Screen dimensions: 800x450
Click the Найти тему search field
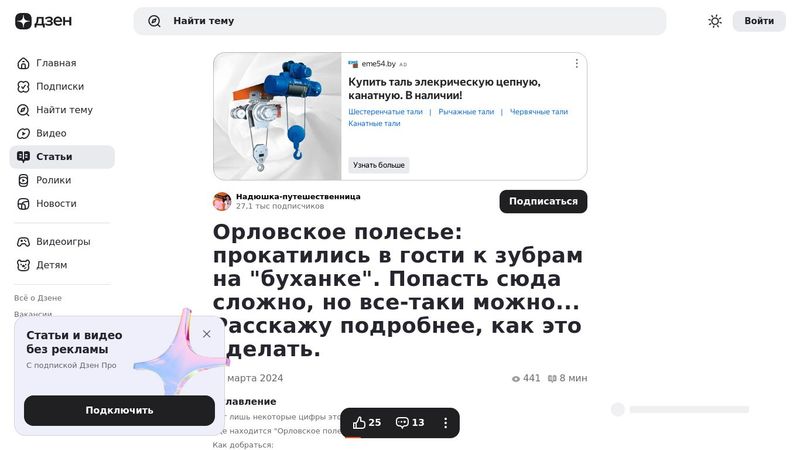pyautogui.click(x=399, y=21)
